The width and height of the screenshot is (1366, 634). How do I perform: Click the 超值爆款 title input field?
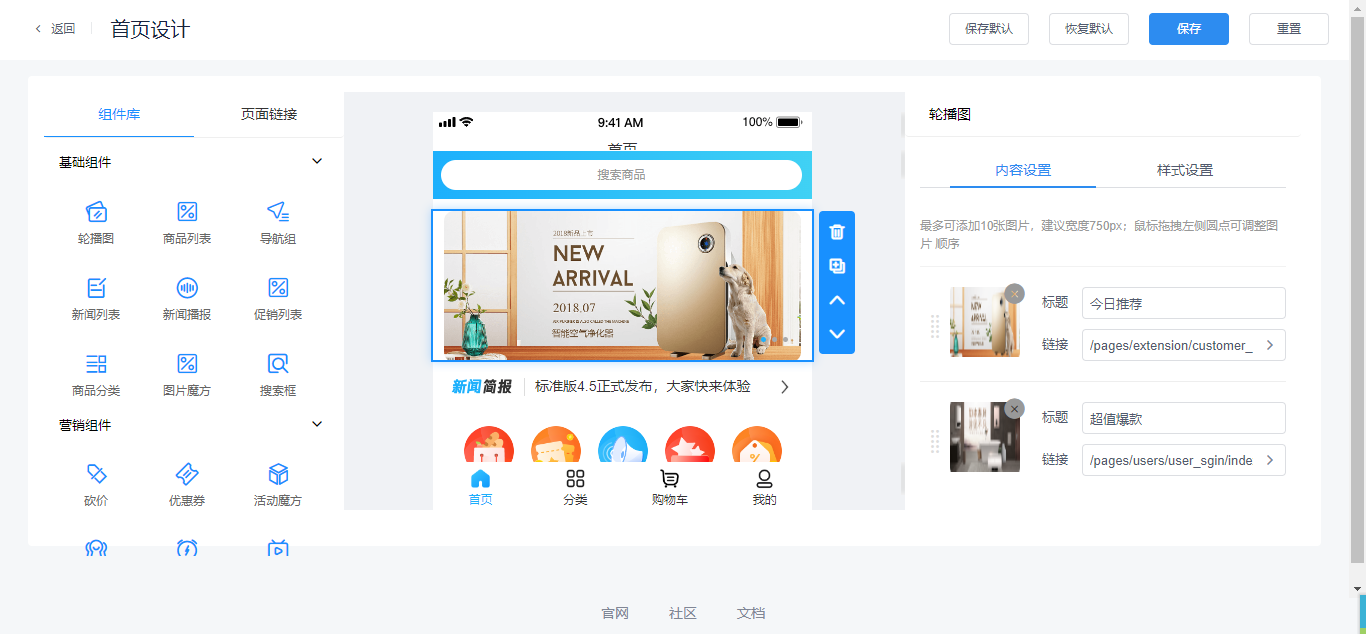1183,418
